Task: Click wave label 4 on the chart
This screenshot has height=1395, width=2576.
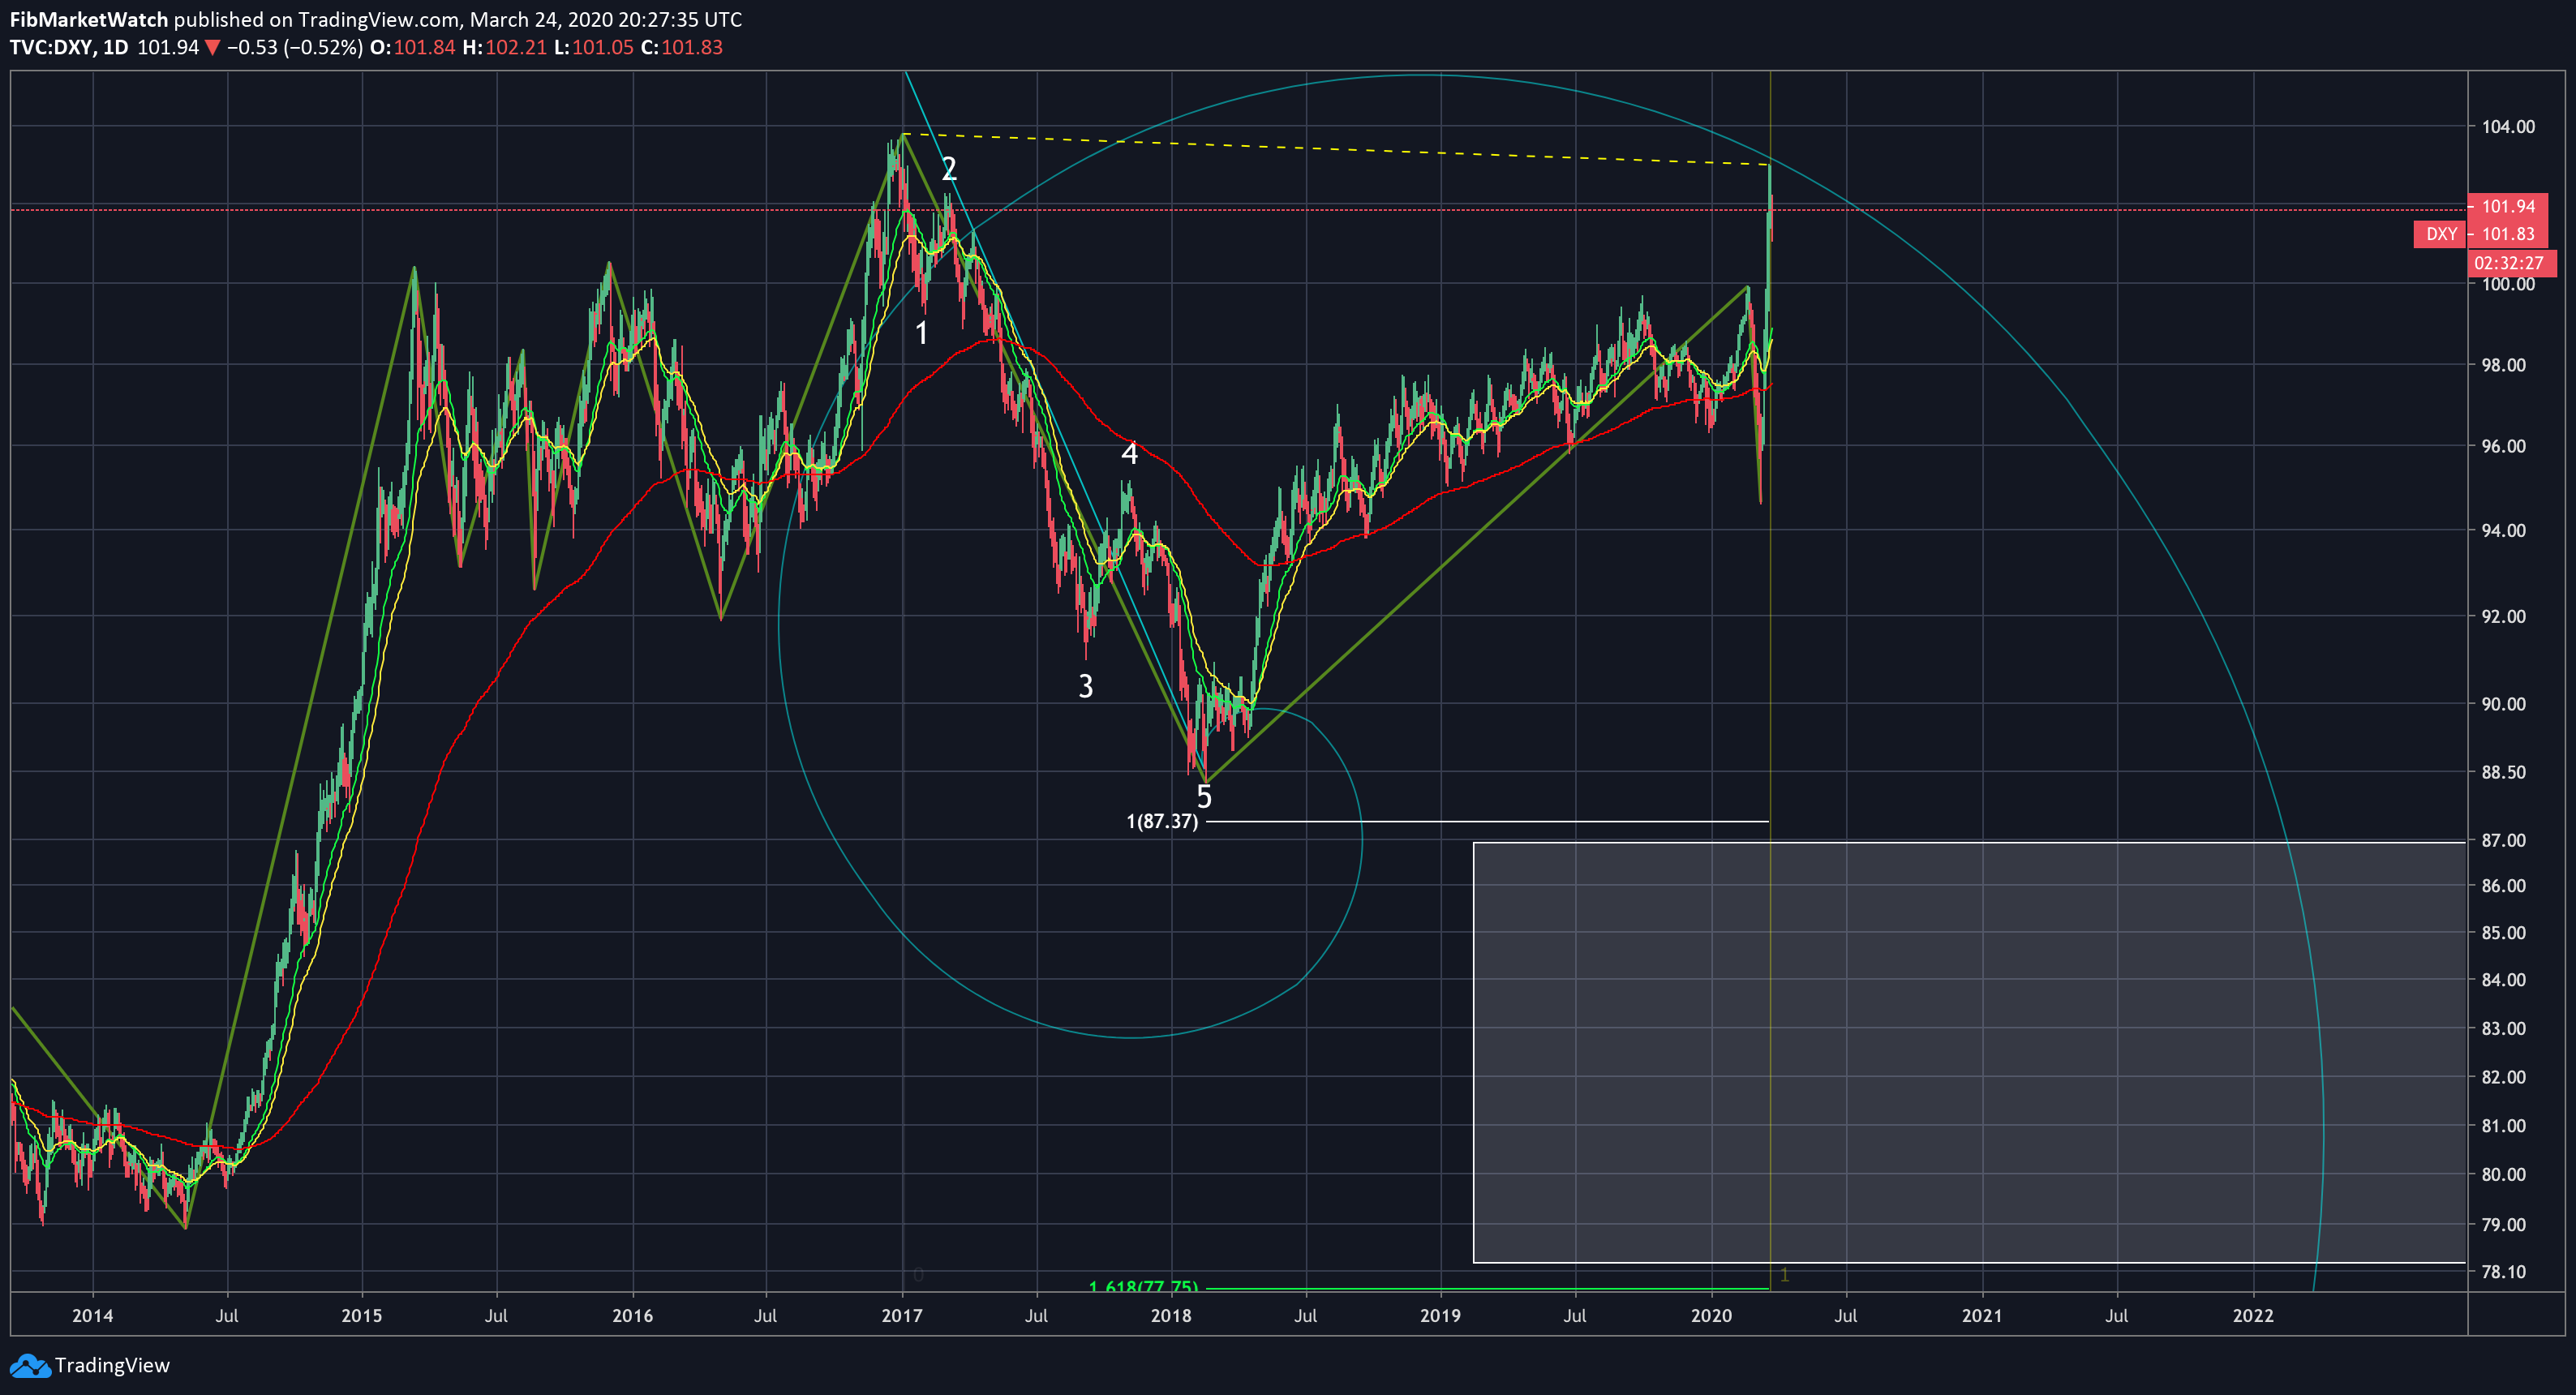Action: pyautogui.click(x=1129, y=454)
